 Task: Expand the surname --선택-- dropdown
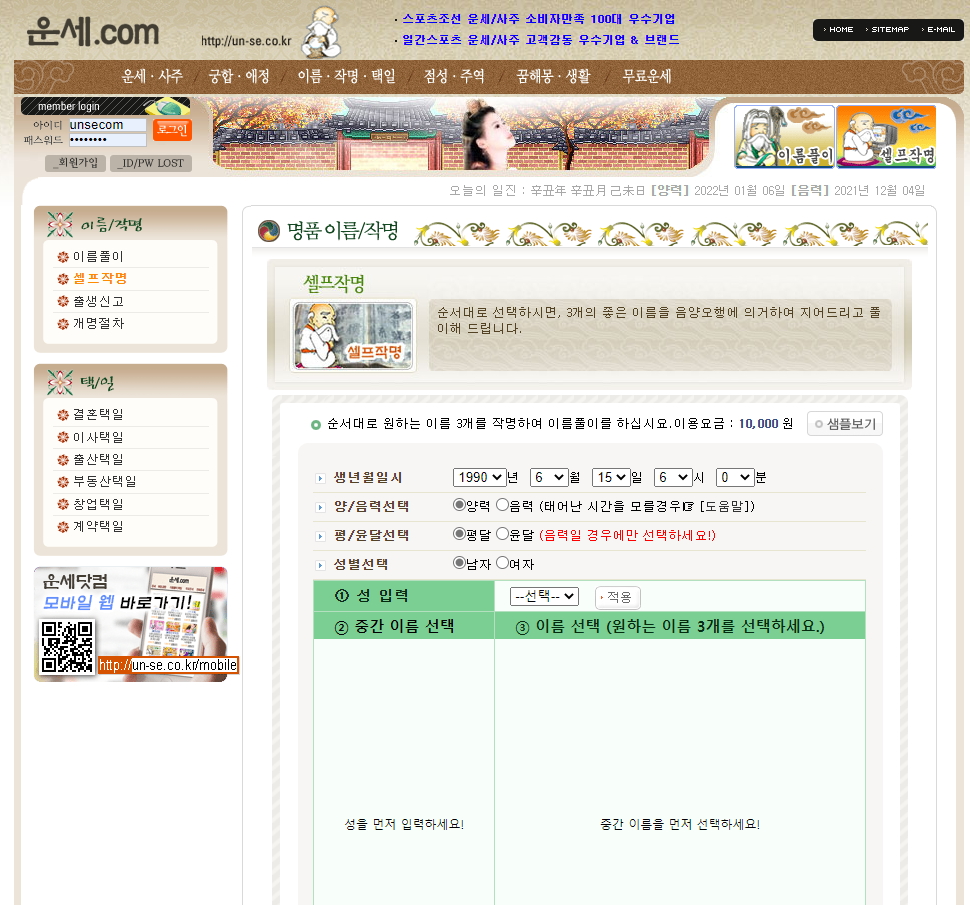point(544,596)
